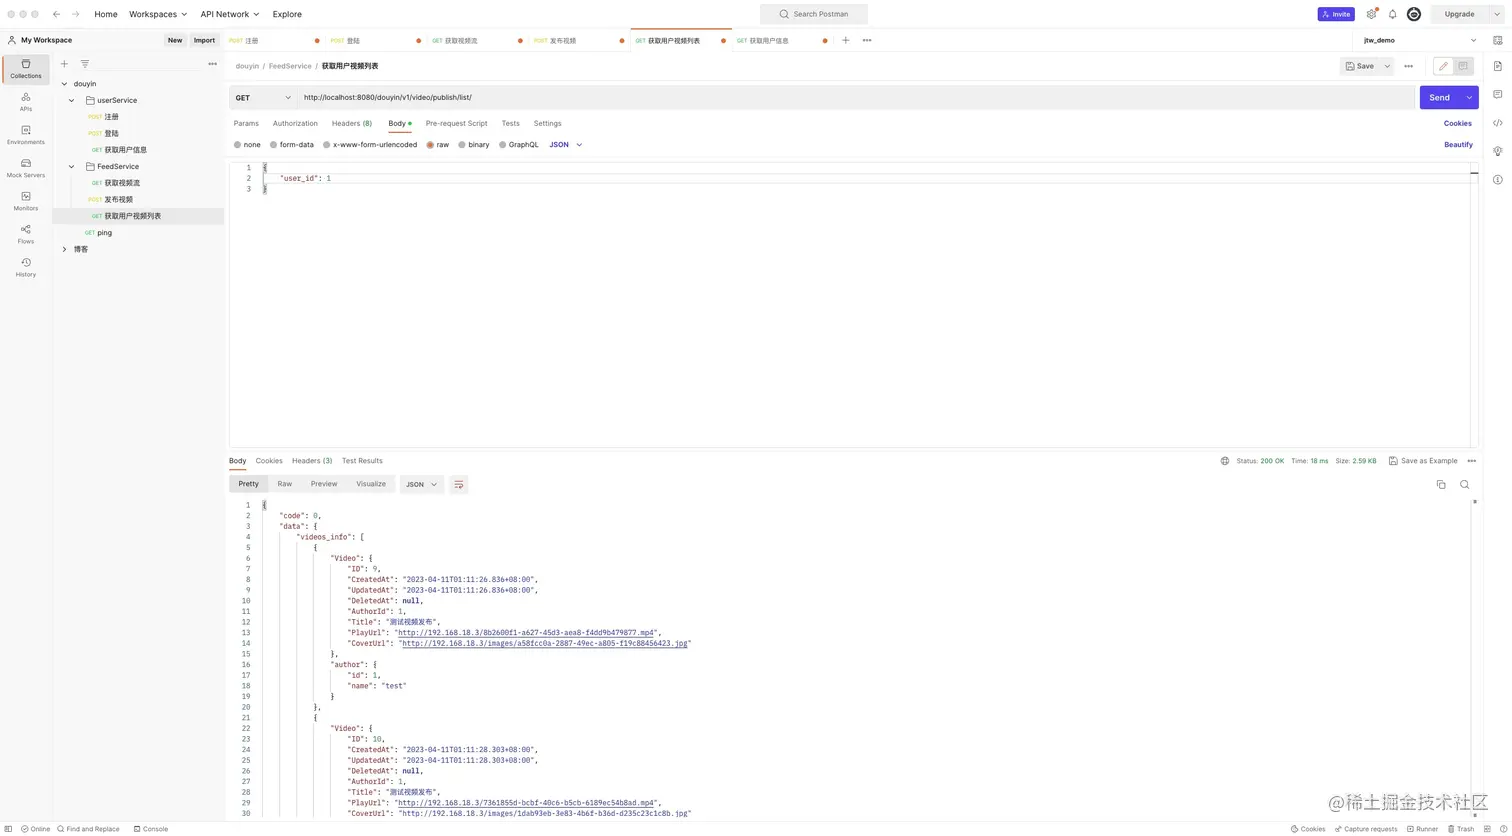This screenshot has height=836, width=1512.
Task: Click the Save as Example button
Action: click(1423, 461)
